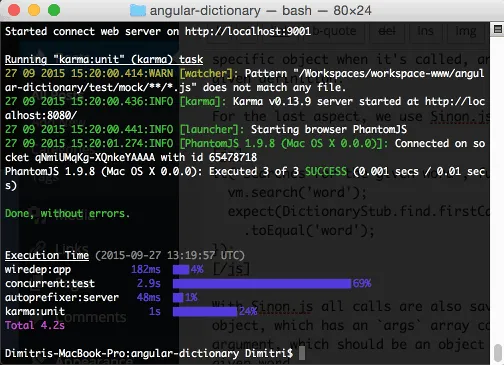Image resolution: width=504 pixels, height=365 pixels.
Task: Click the 'autoprefixer:server' task row label
Action: point(62,297)
